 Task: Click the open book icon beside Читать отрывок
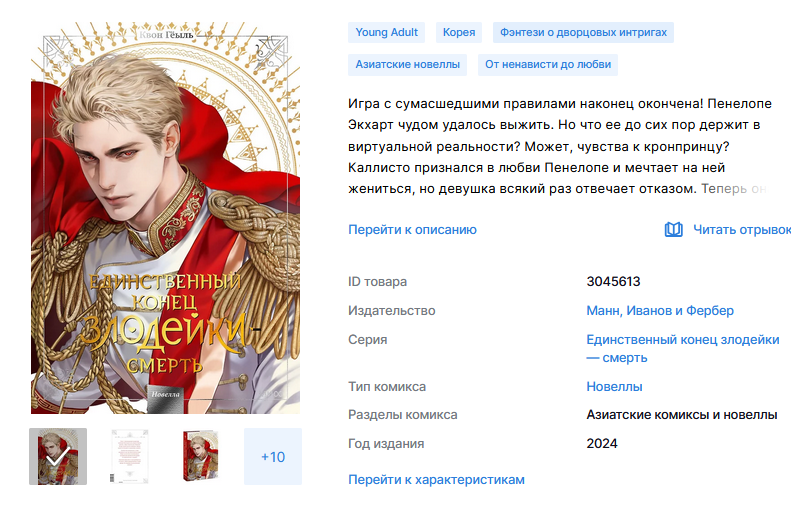[x=673, y=230]
